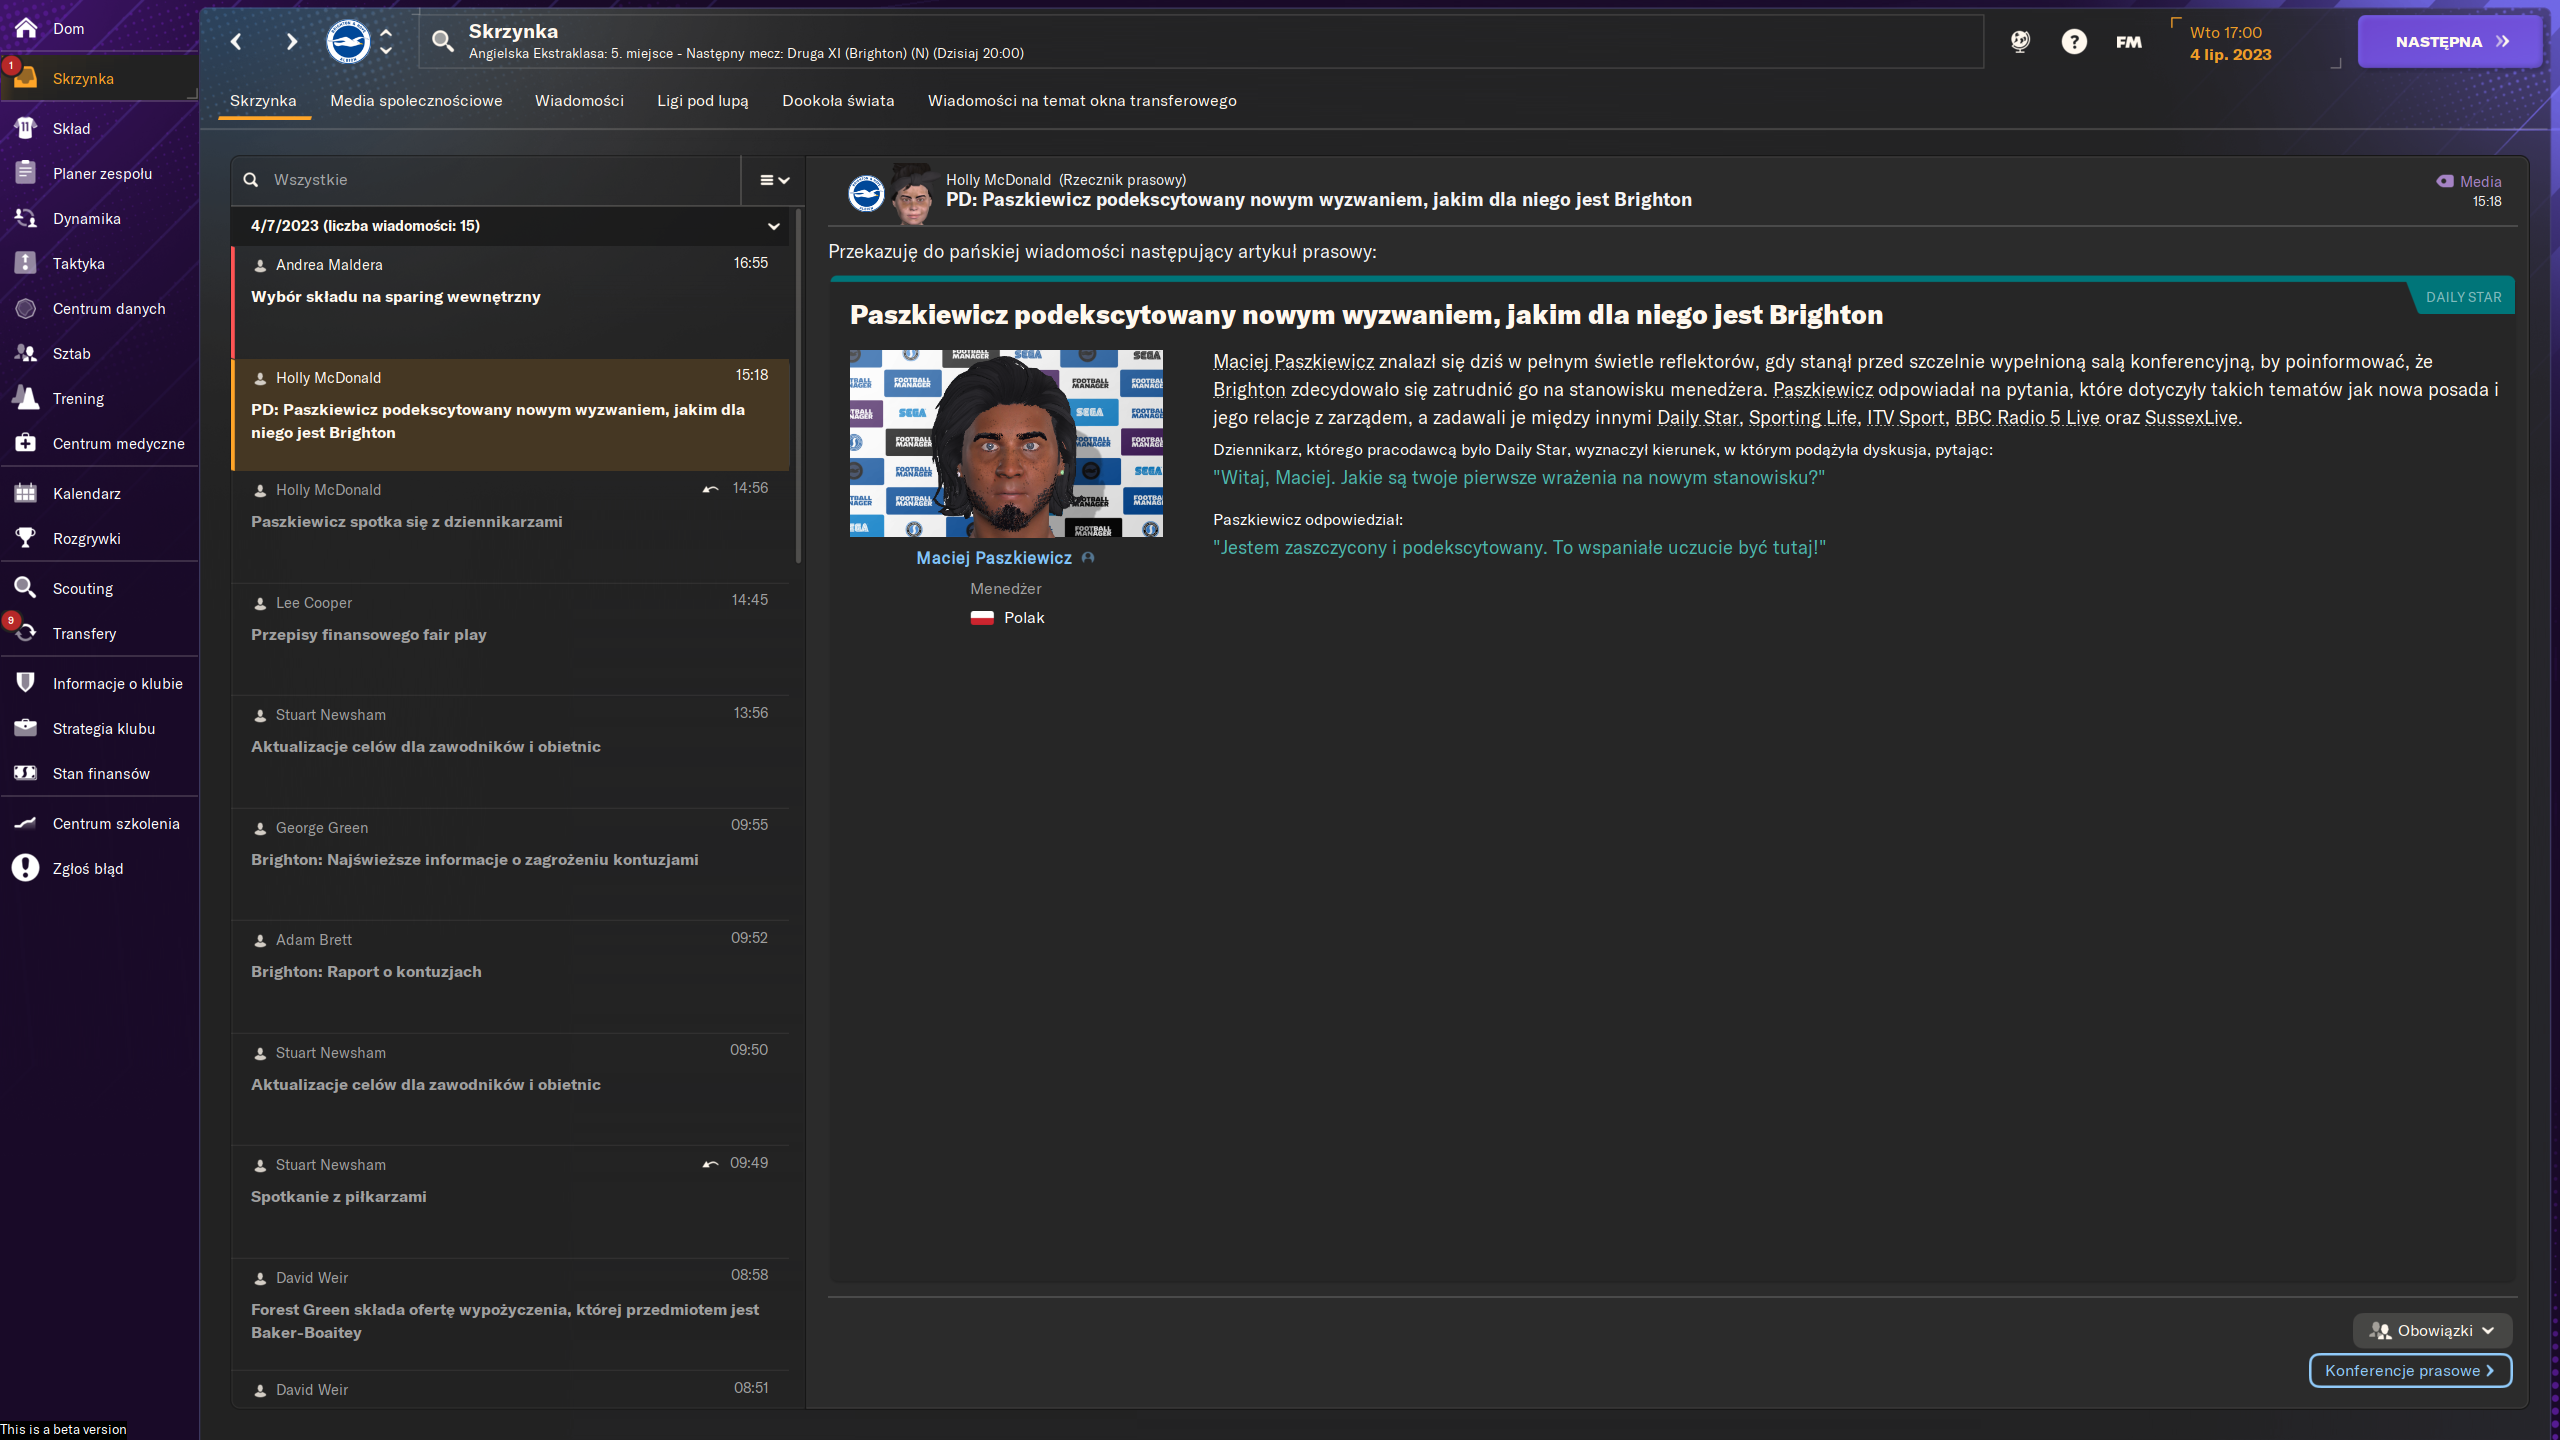This screenshot has width=2560, height=1440.
Task: Click the message list scrollbar
Action: 798,385
